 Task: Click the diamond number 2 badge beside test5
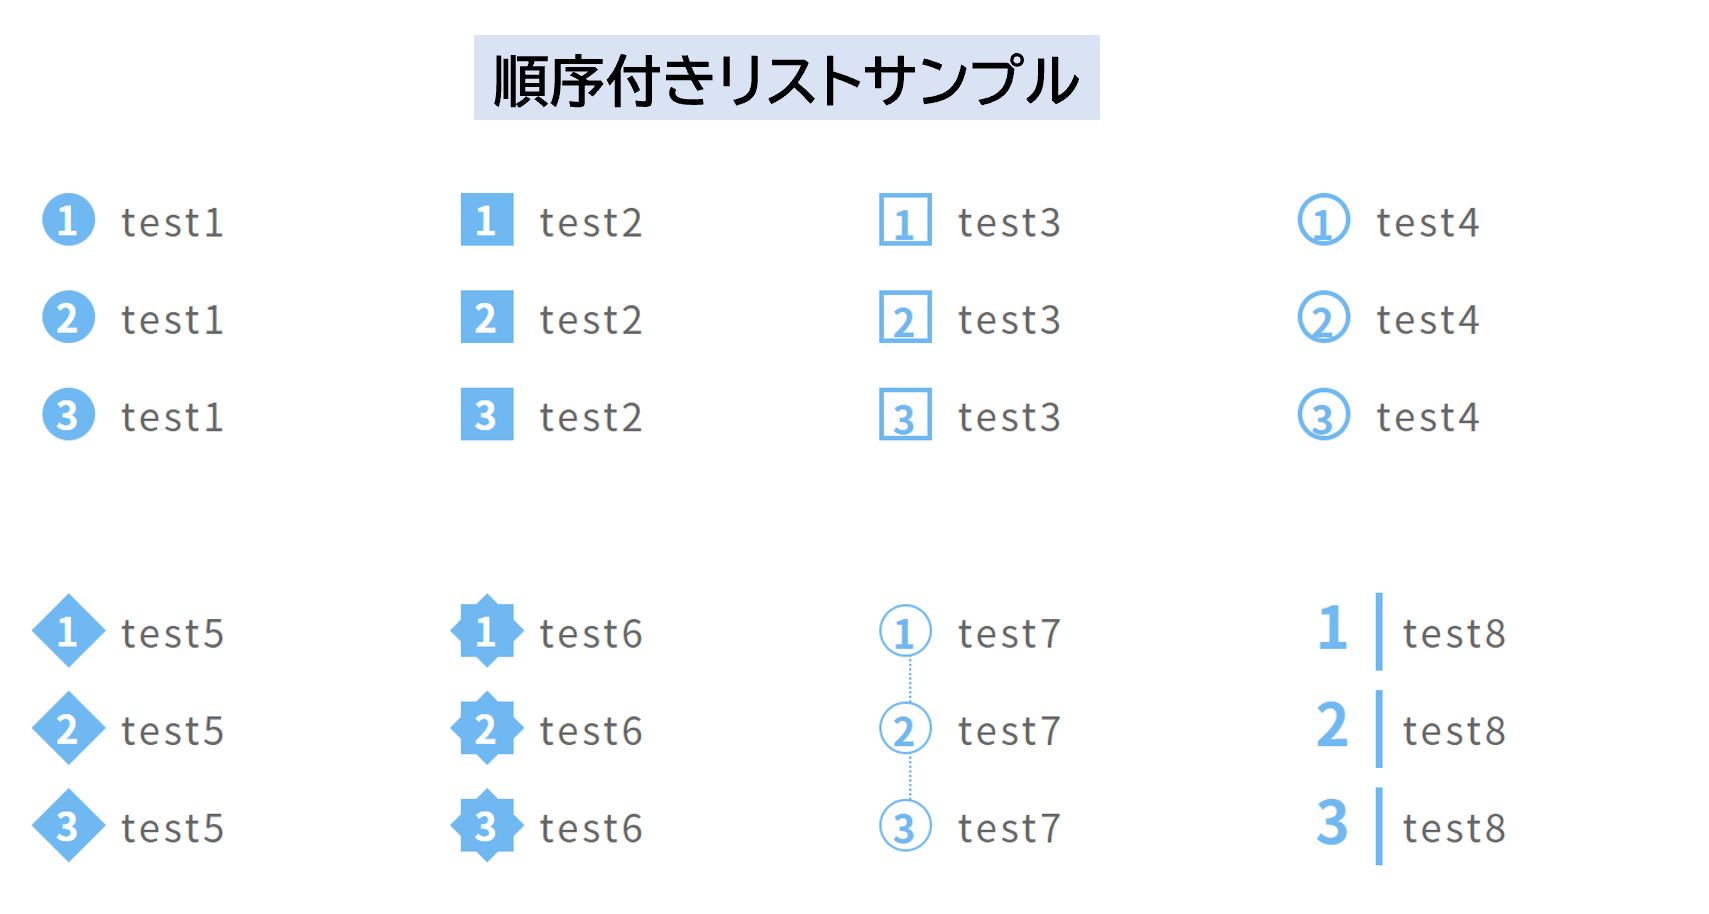[68, 728]
